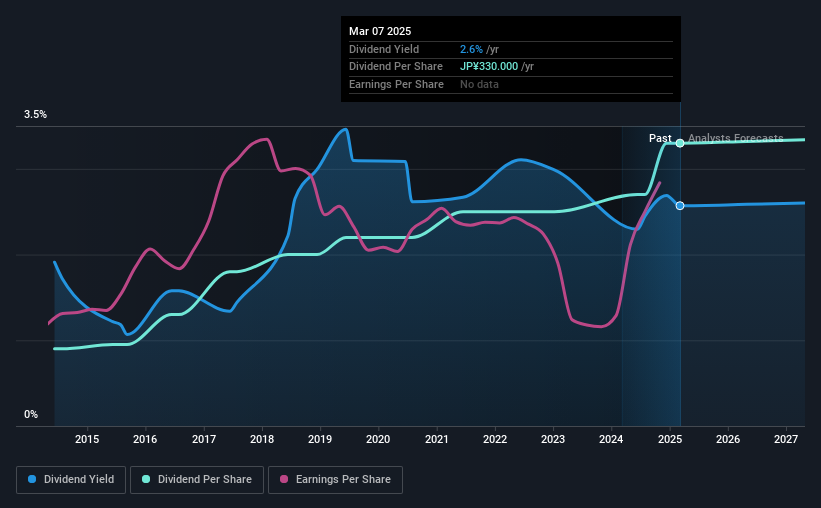The height and width of the screenshot is (508, 821).
Task: Click the 2020 x-axis label
Action: pyautogui.click(x=378, y=439)
